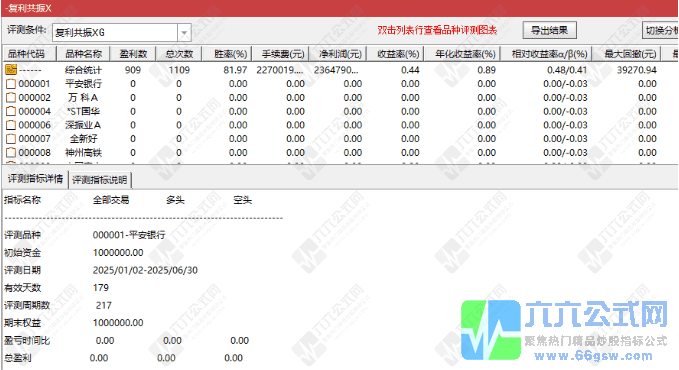
Task: Click the 1109 total count value
Action: tap(179, 70)
